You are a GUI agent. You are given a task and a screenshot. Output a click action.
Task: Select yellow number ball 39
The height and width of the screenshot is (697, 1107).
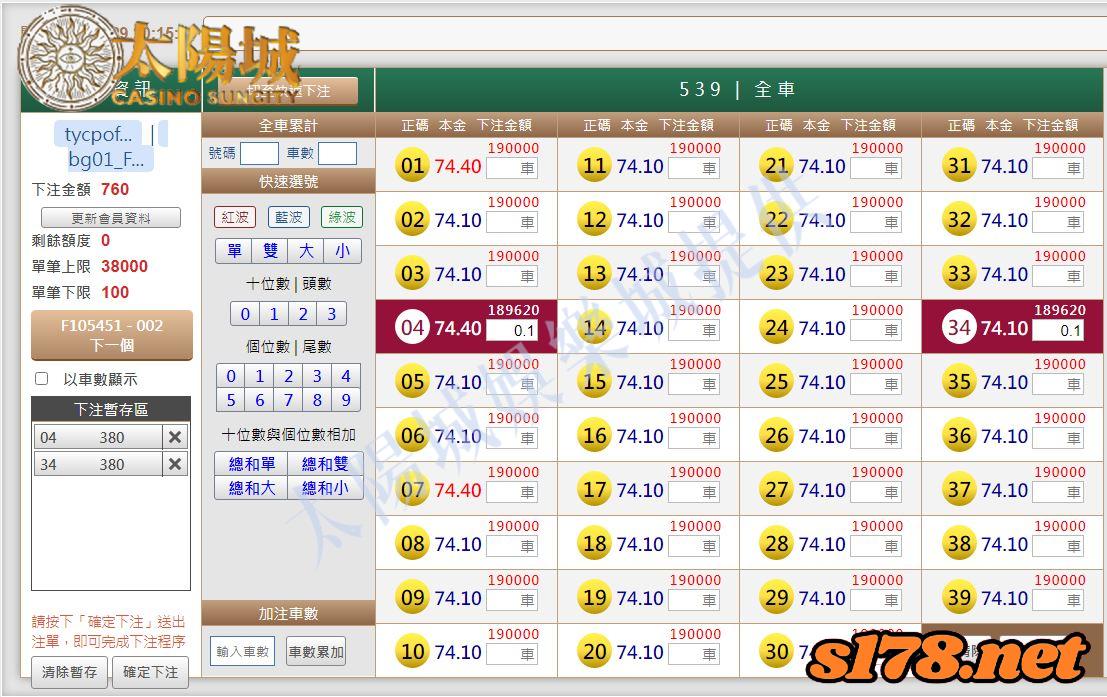pyautogui.click(x=959, y=597)
